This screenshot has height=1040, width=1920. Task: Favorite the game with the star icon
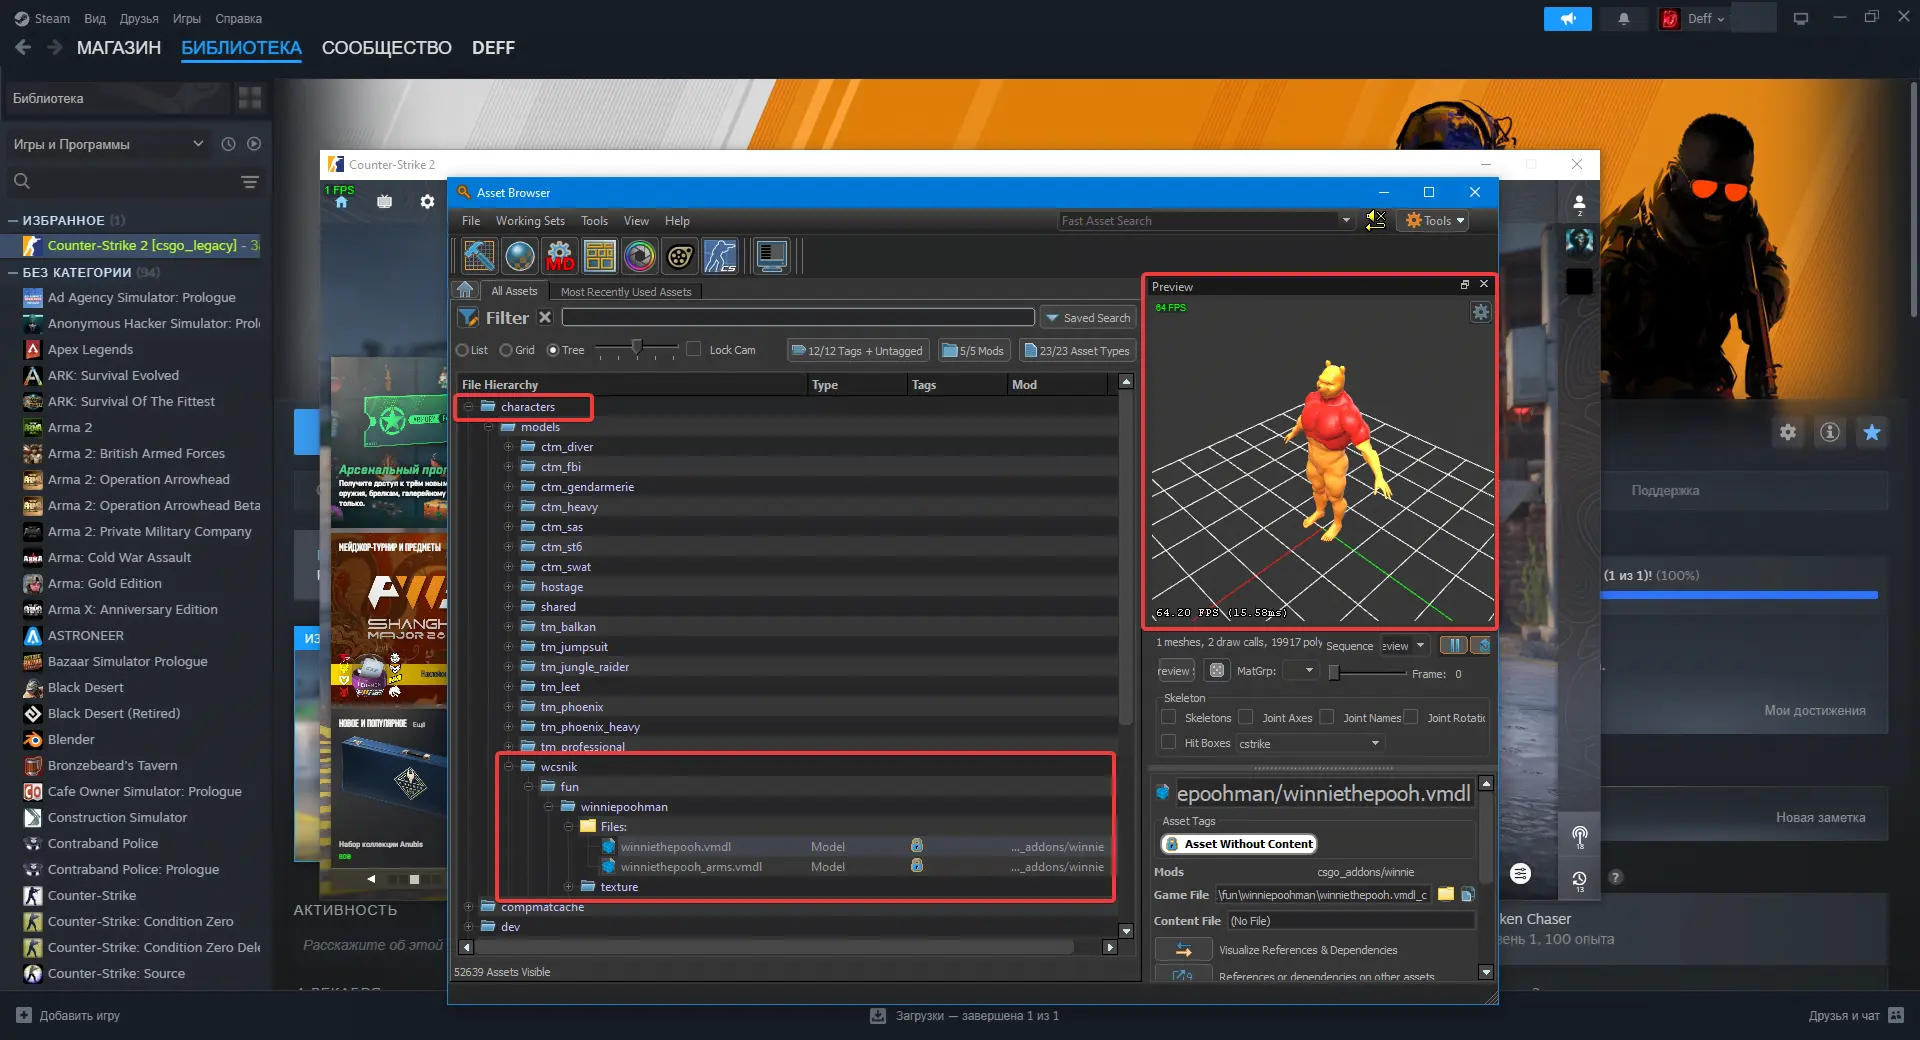coord(1872,432)
